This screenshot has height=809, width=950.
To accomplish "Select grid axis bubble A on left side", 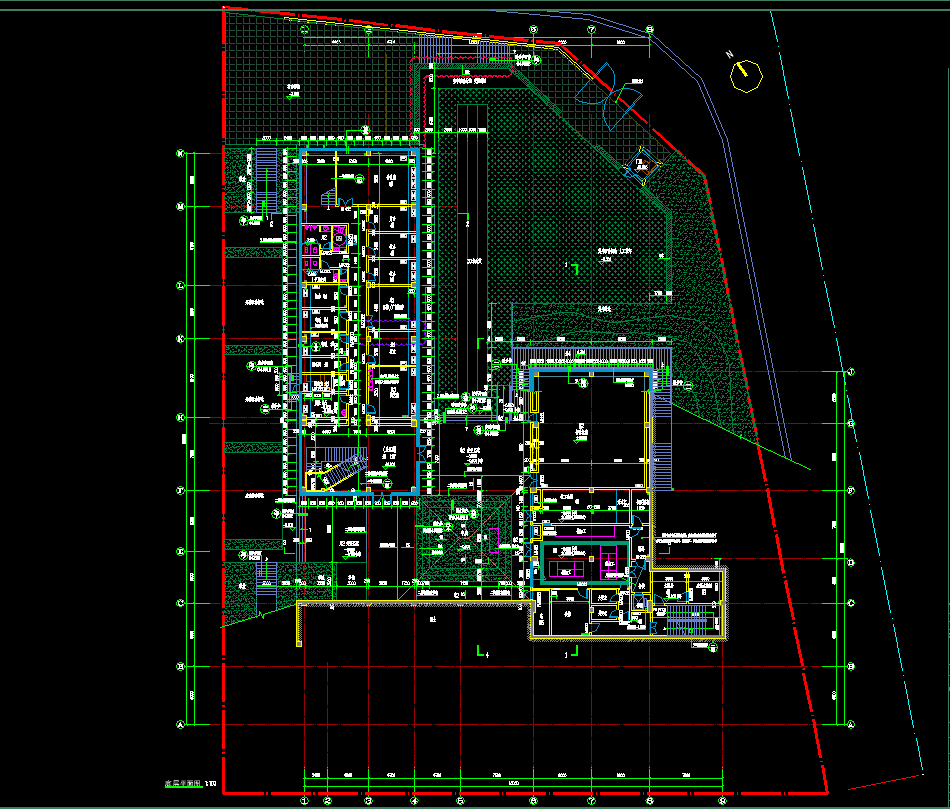I will 181,724.
